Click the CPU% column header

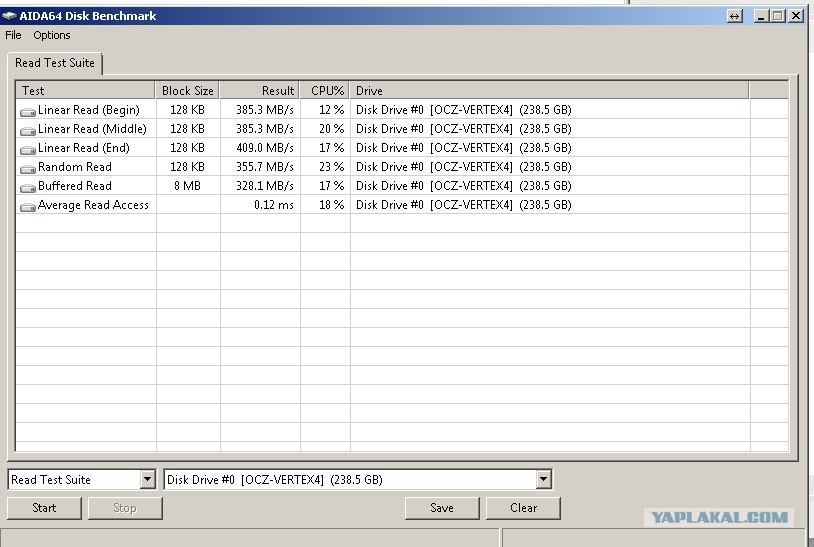[x=325, y=91]
